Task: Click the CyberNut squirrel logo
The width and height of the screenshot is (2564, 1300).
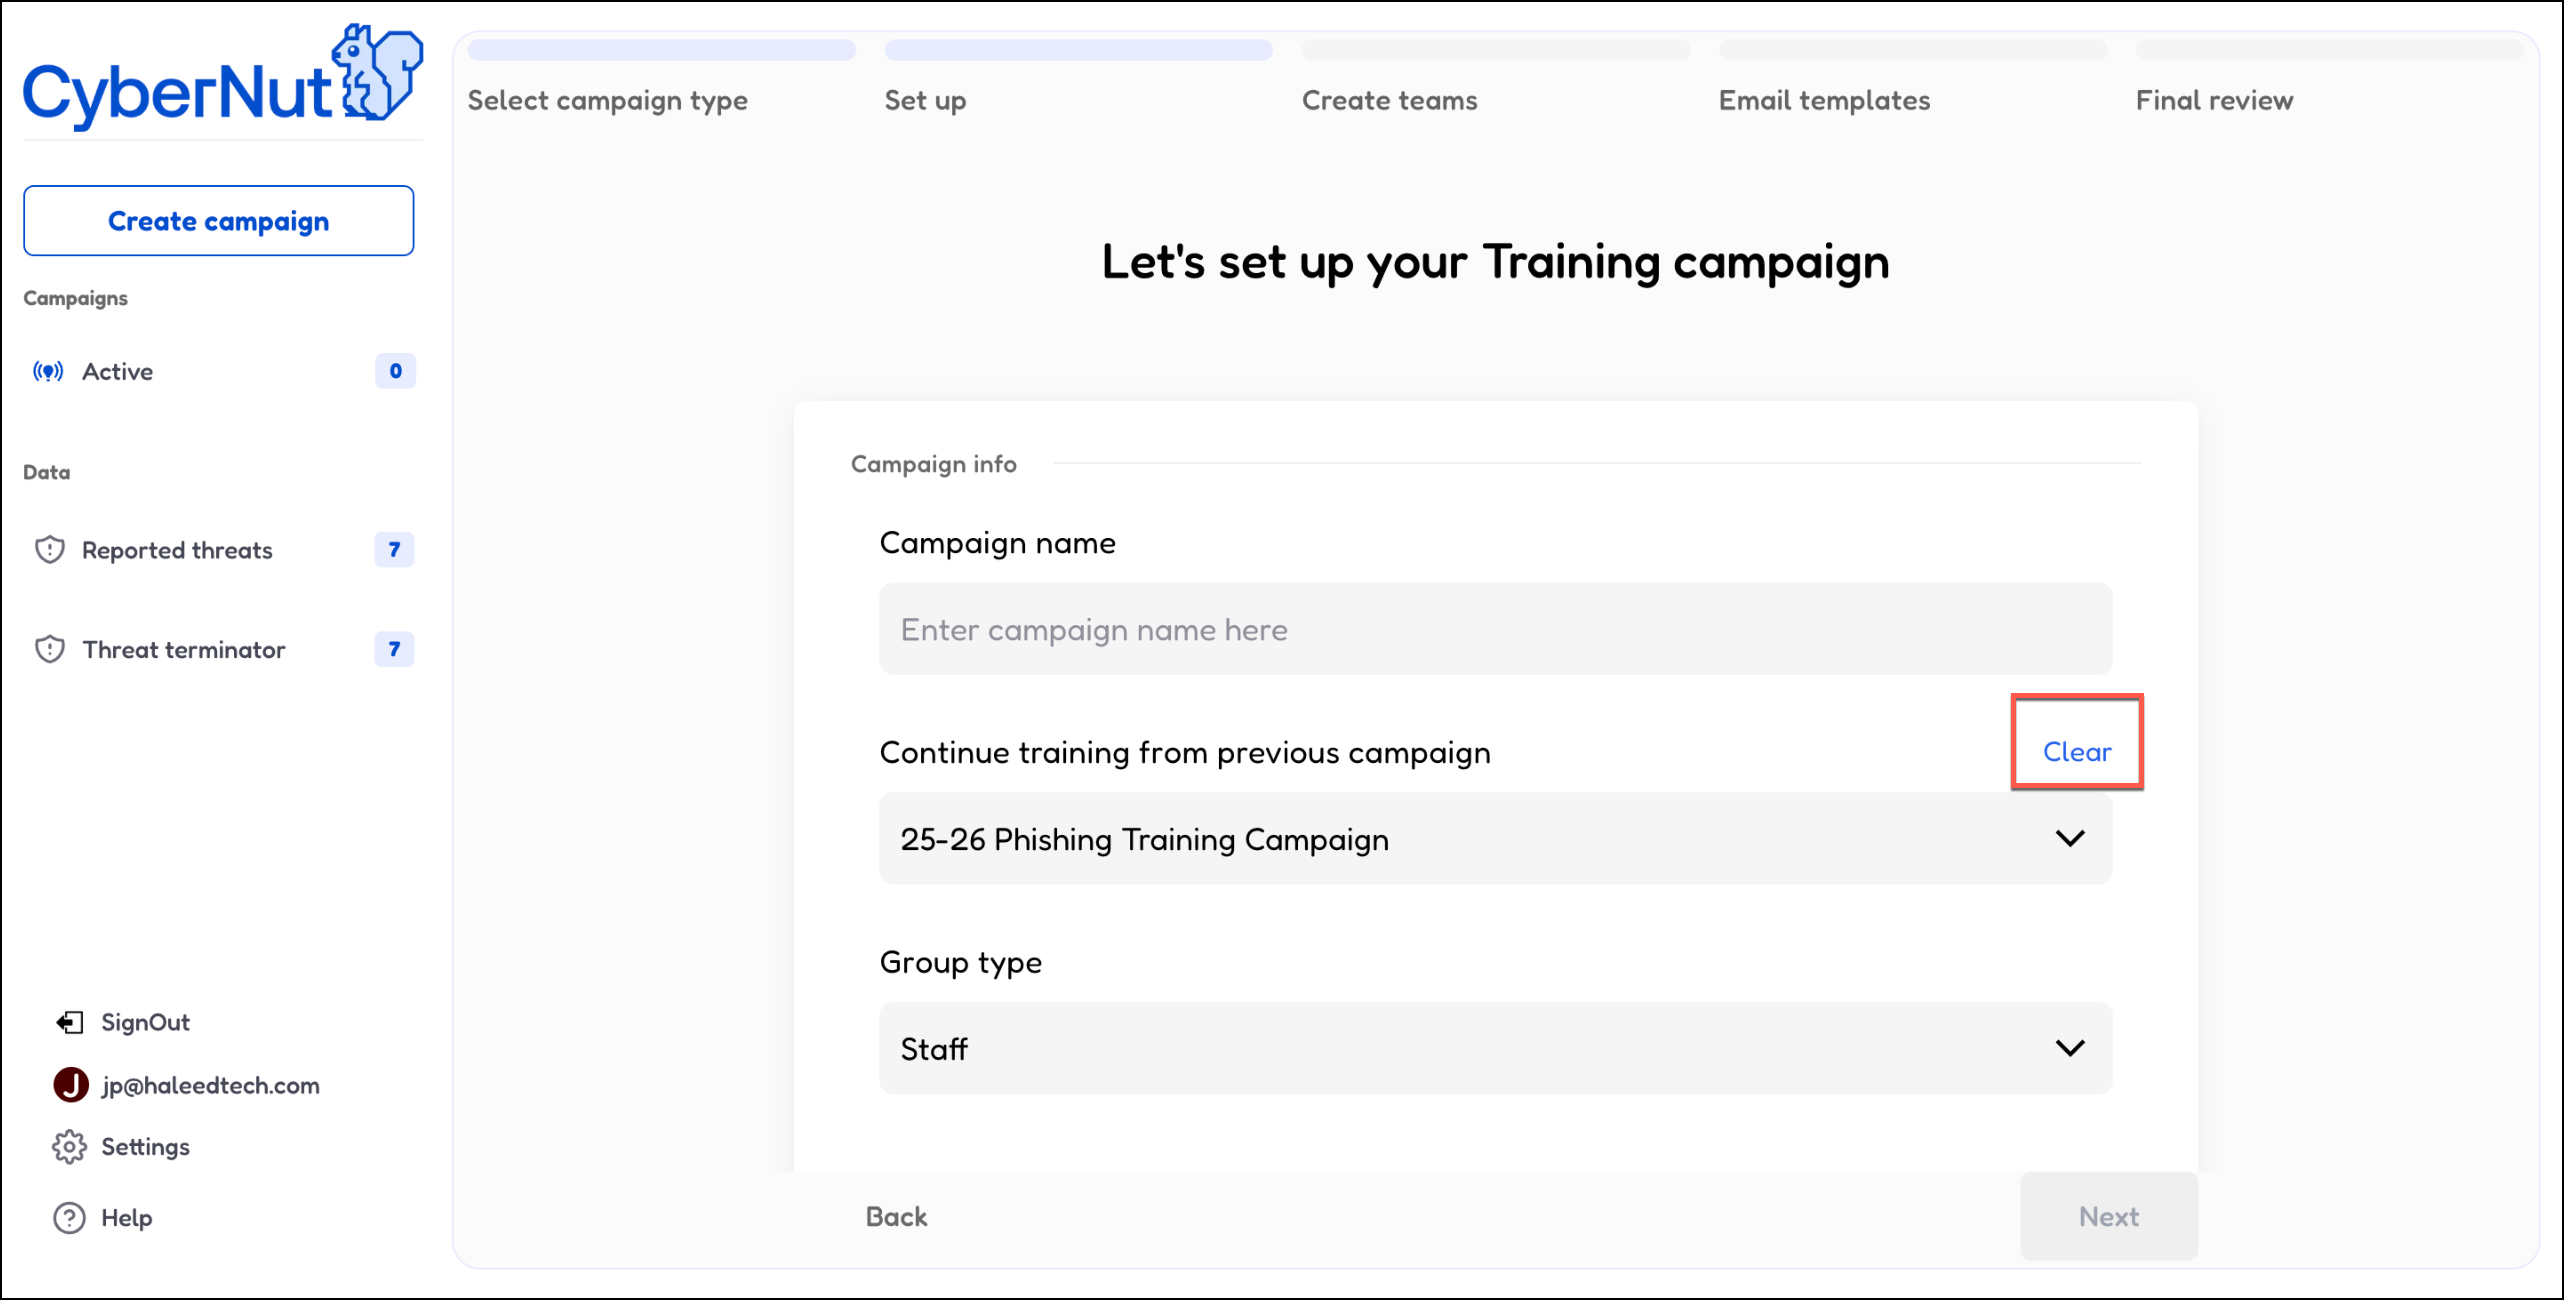Action: point(378,73)
